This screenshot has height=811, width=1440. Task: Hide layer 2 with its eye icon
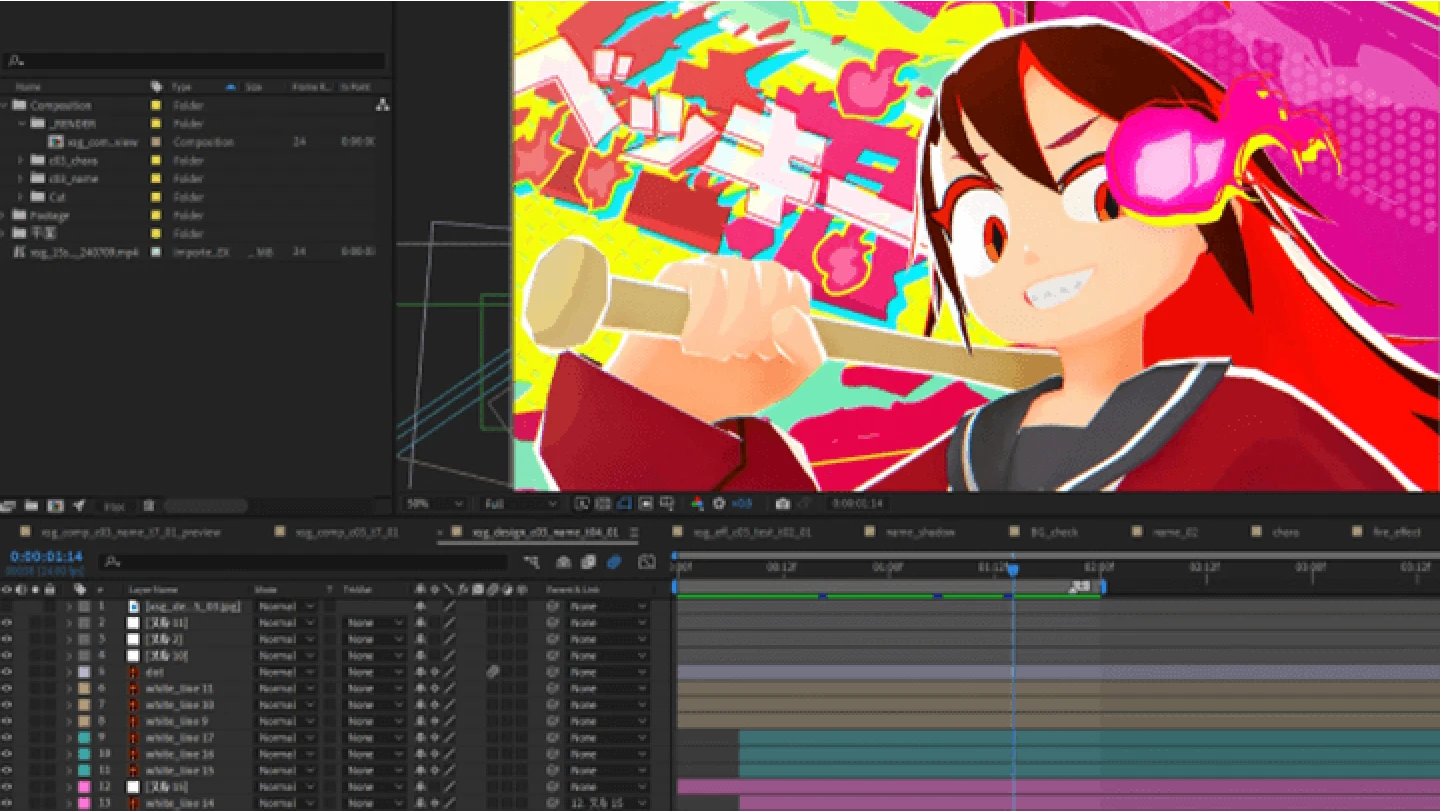pos(7,622)
